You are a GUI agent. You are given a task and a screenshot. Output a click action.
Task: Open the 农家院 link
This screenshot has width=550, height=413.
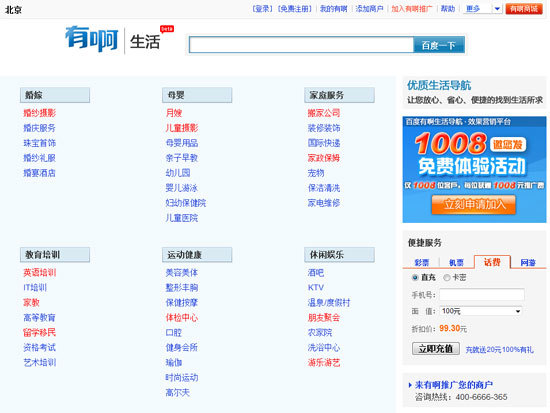coord(320,333)
